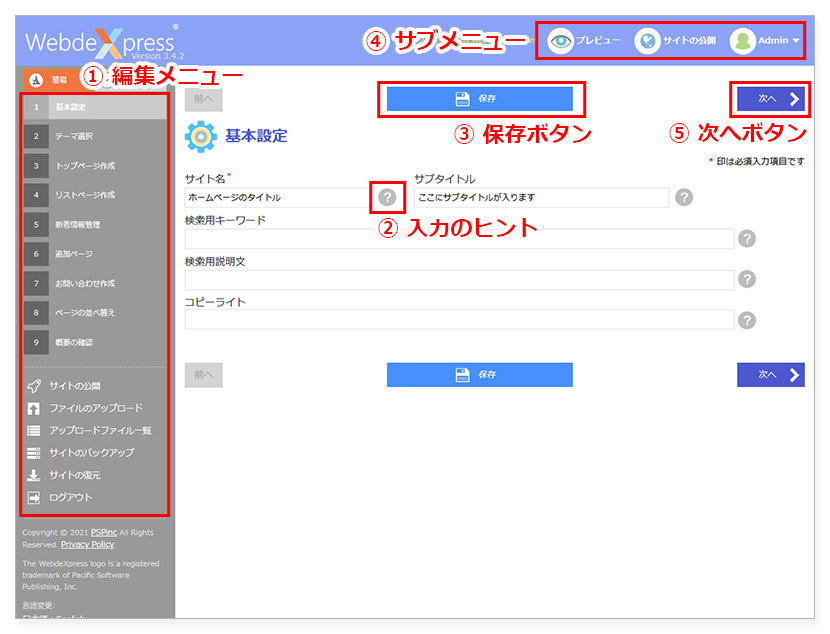Viewport: 830px width, 634px height.
Task: Click the WebdeXpress logo
Action: tap(104, 43)
